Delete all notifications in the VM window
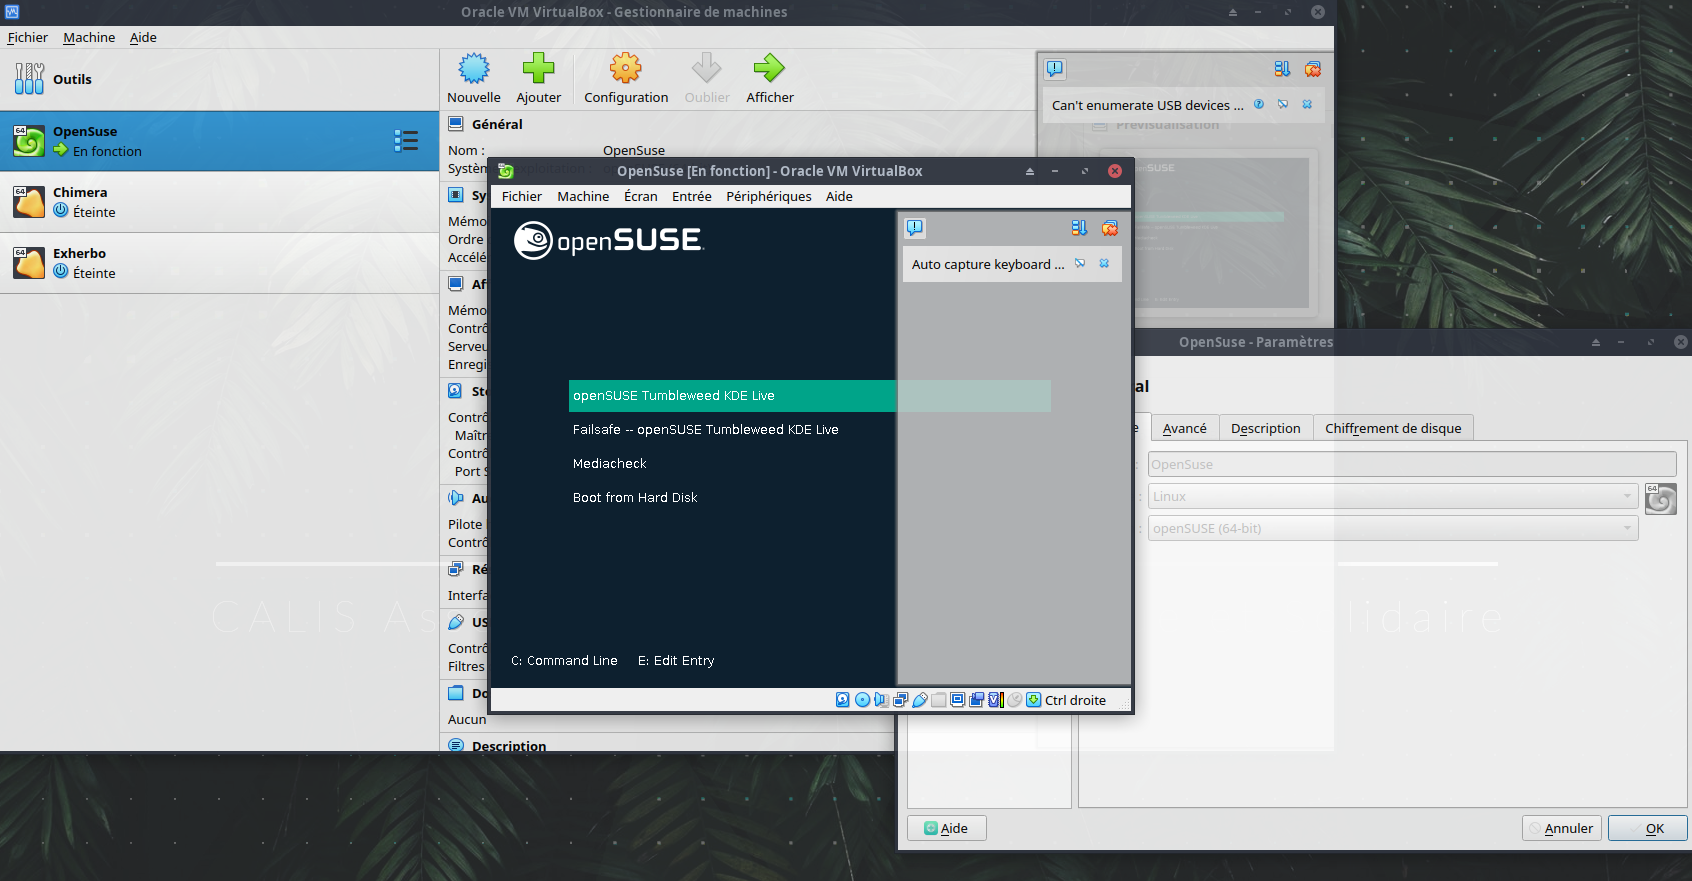1692x881 pixels. [x=1109, y=228]
